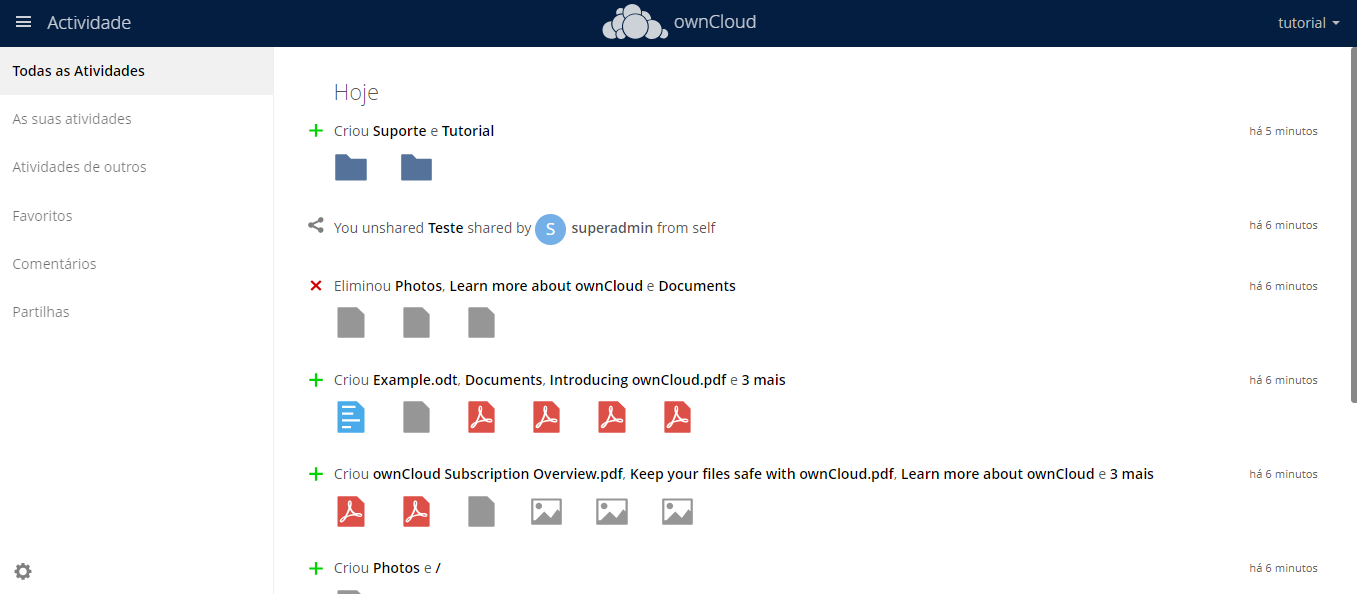Open ownCloud Subscription Overview.pdf link
The height and width of the screenshot is (594, 1357).
click(x=499, y=474)
